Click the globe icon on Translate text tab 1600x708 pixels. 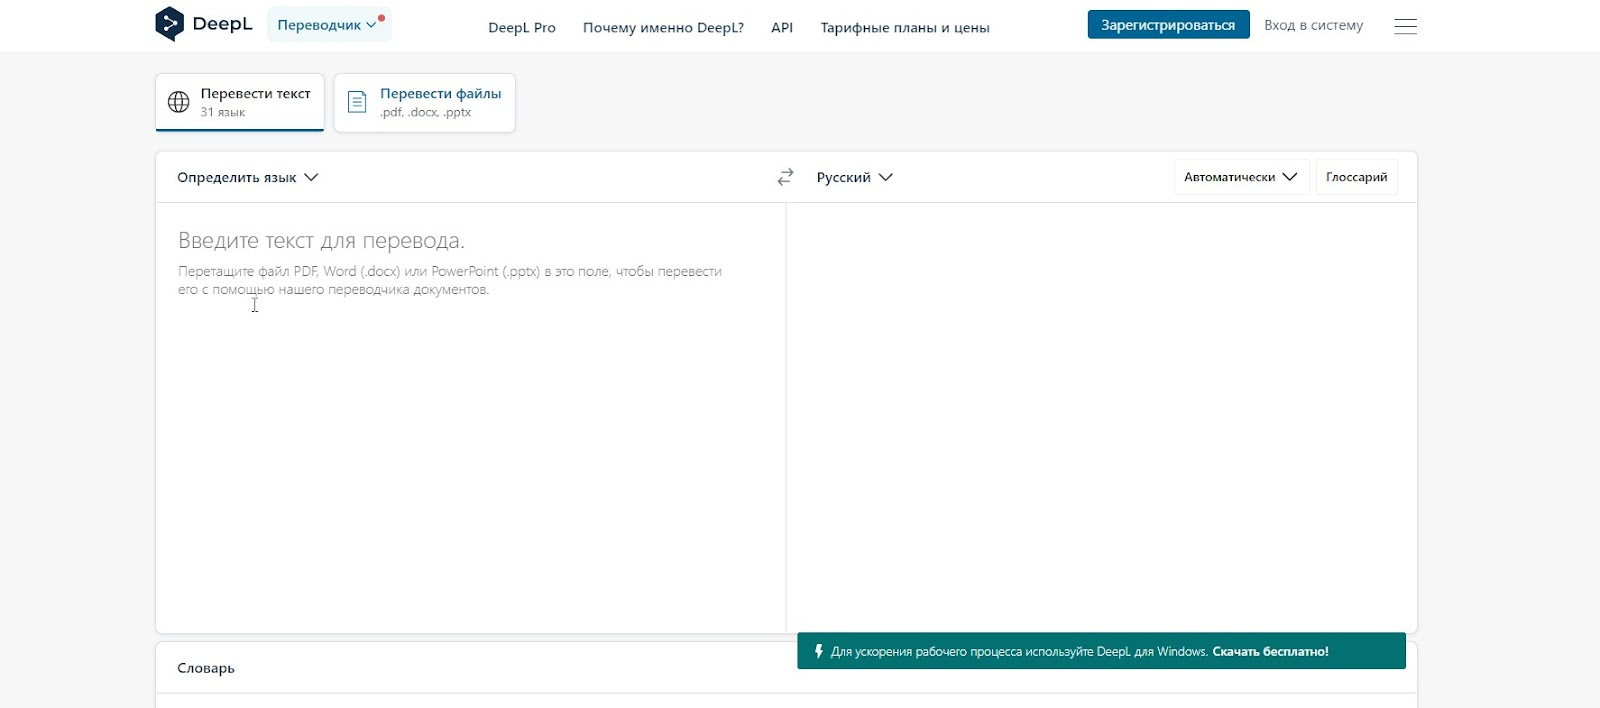(x=178, y=102)
